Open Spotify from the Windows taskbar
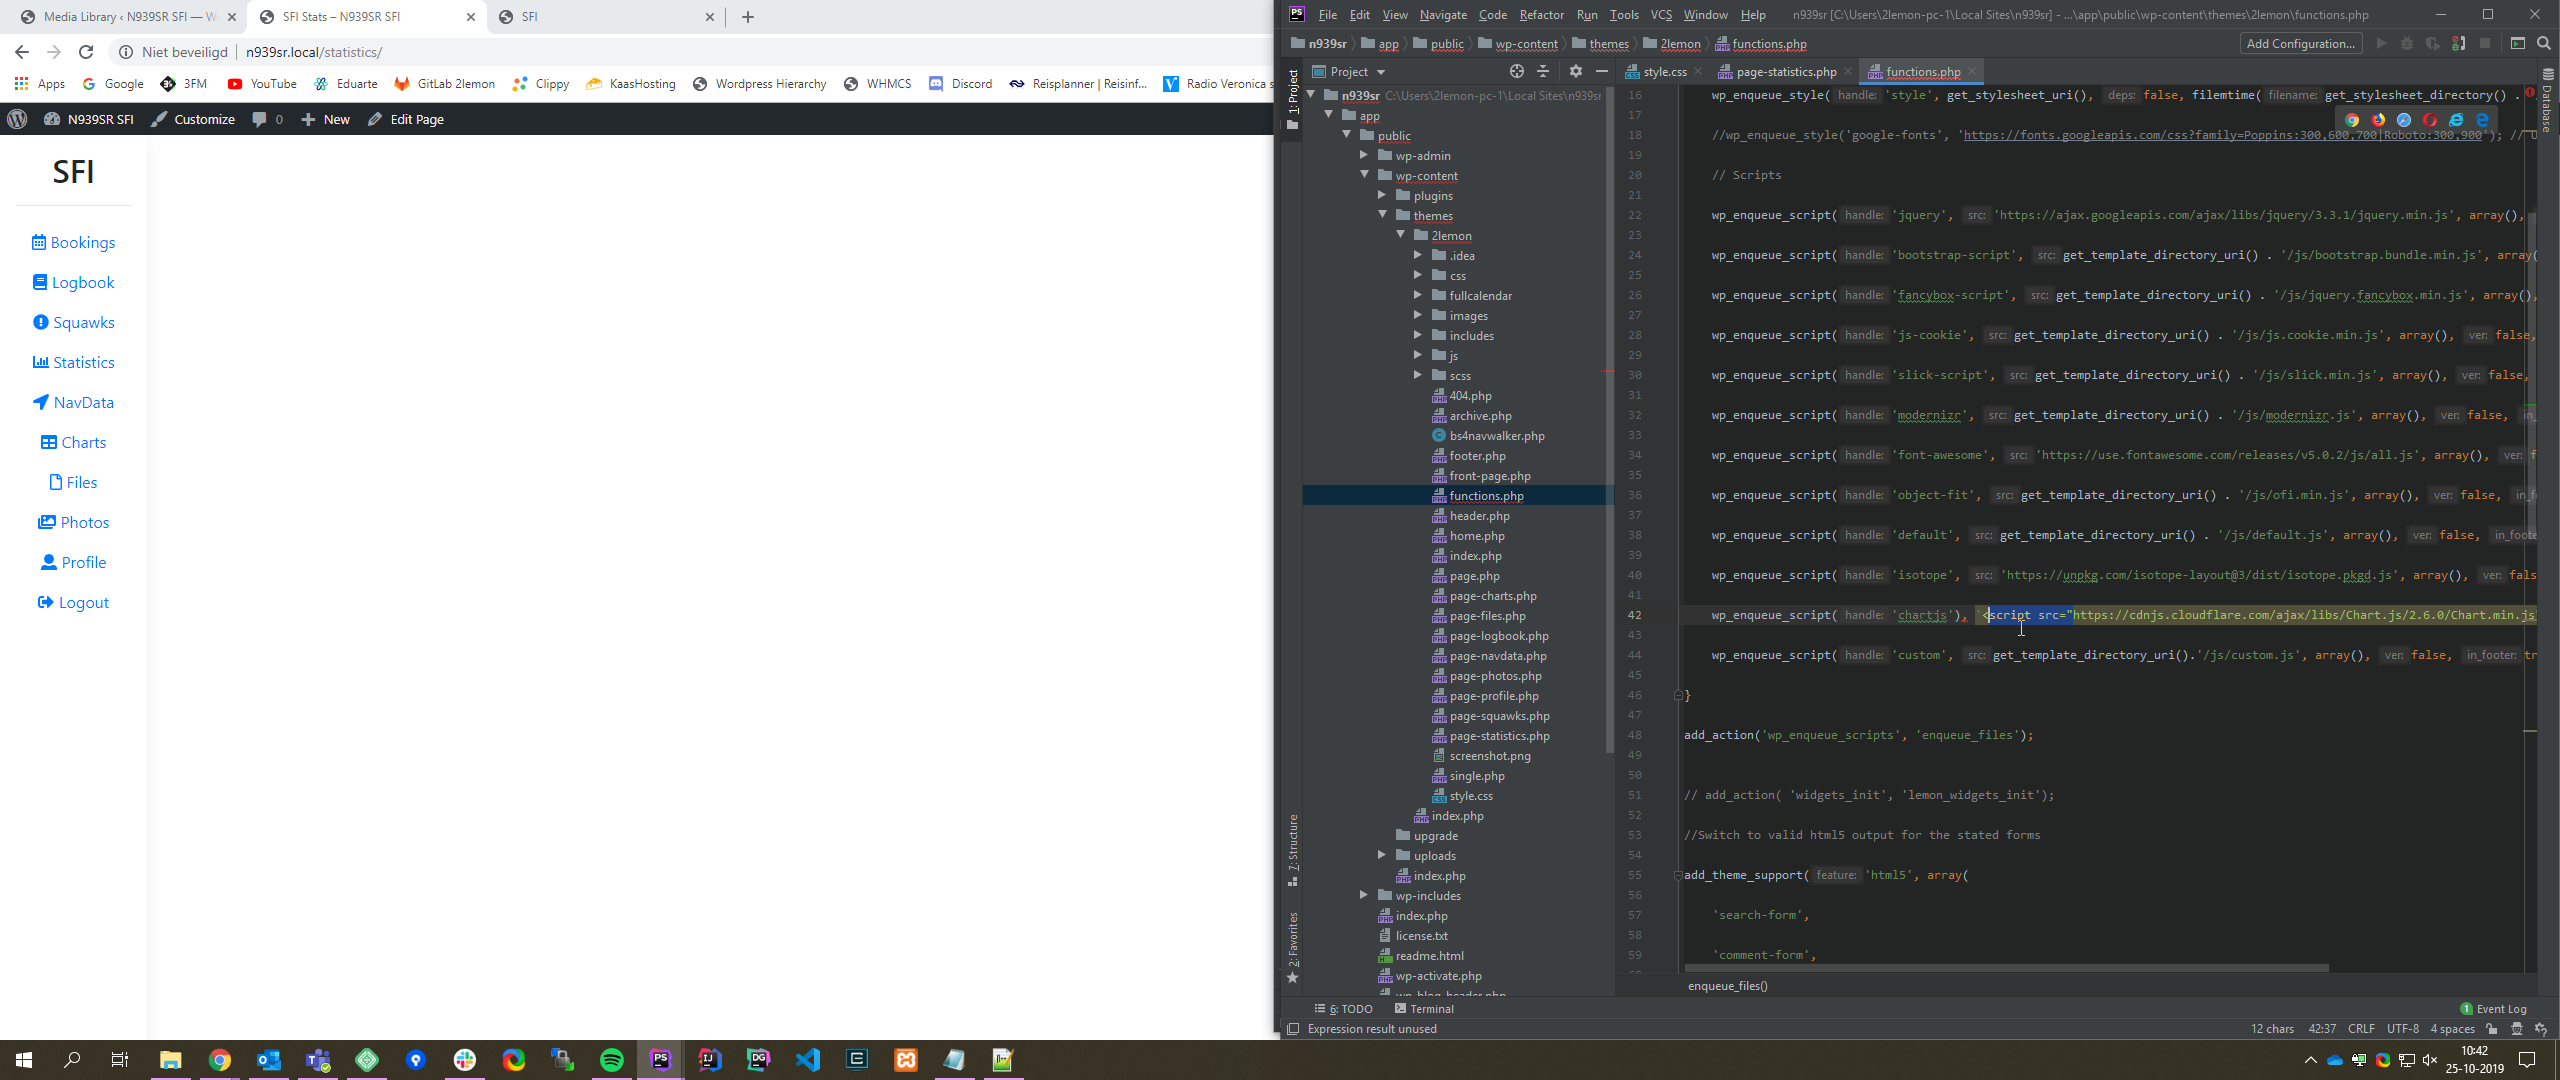 click(611, 1060)
